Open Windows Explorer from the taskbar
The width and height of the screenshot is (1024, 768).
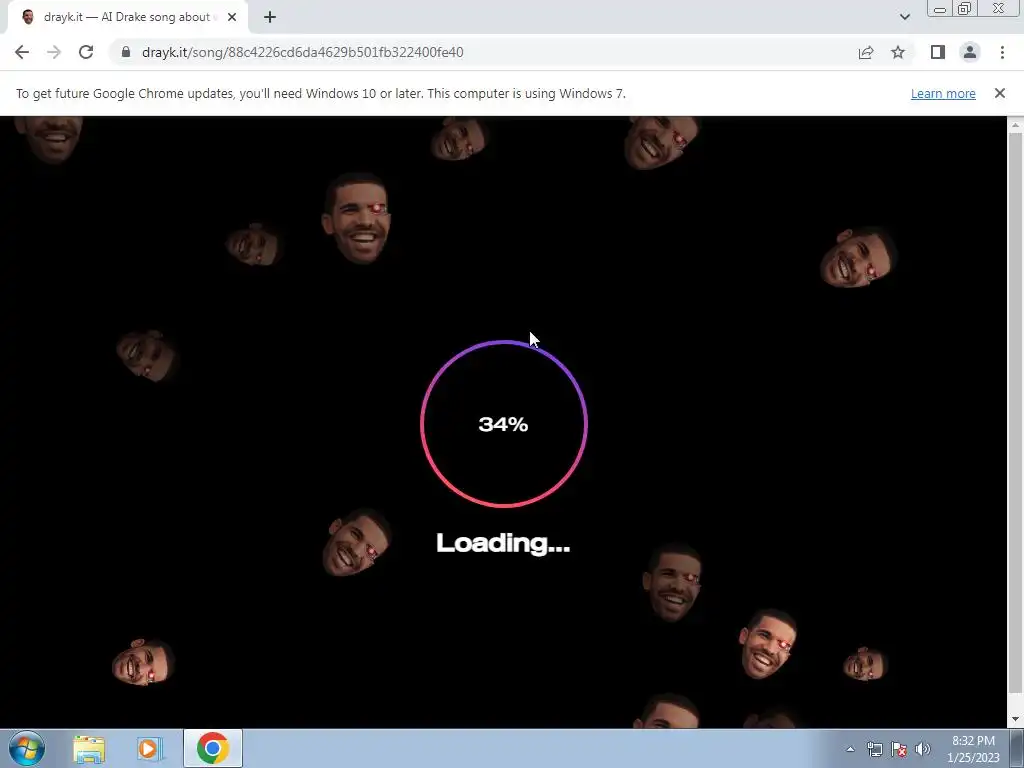(89, 749)
